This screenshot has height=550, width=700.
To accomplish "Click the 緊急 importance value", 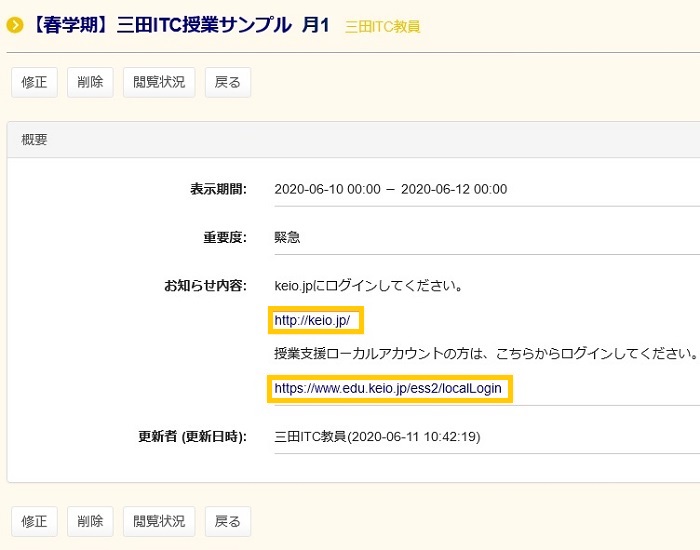I will click(x=287, y=238).
